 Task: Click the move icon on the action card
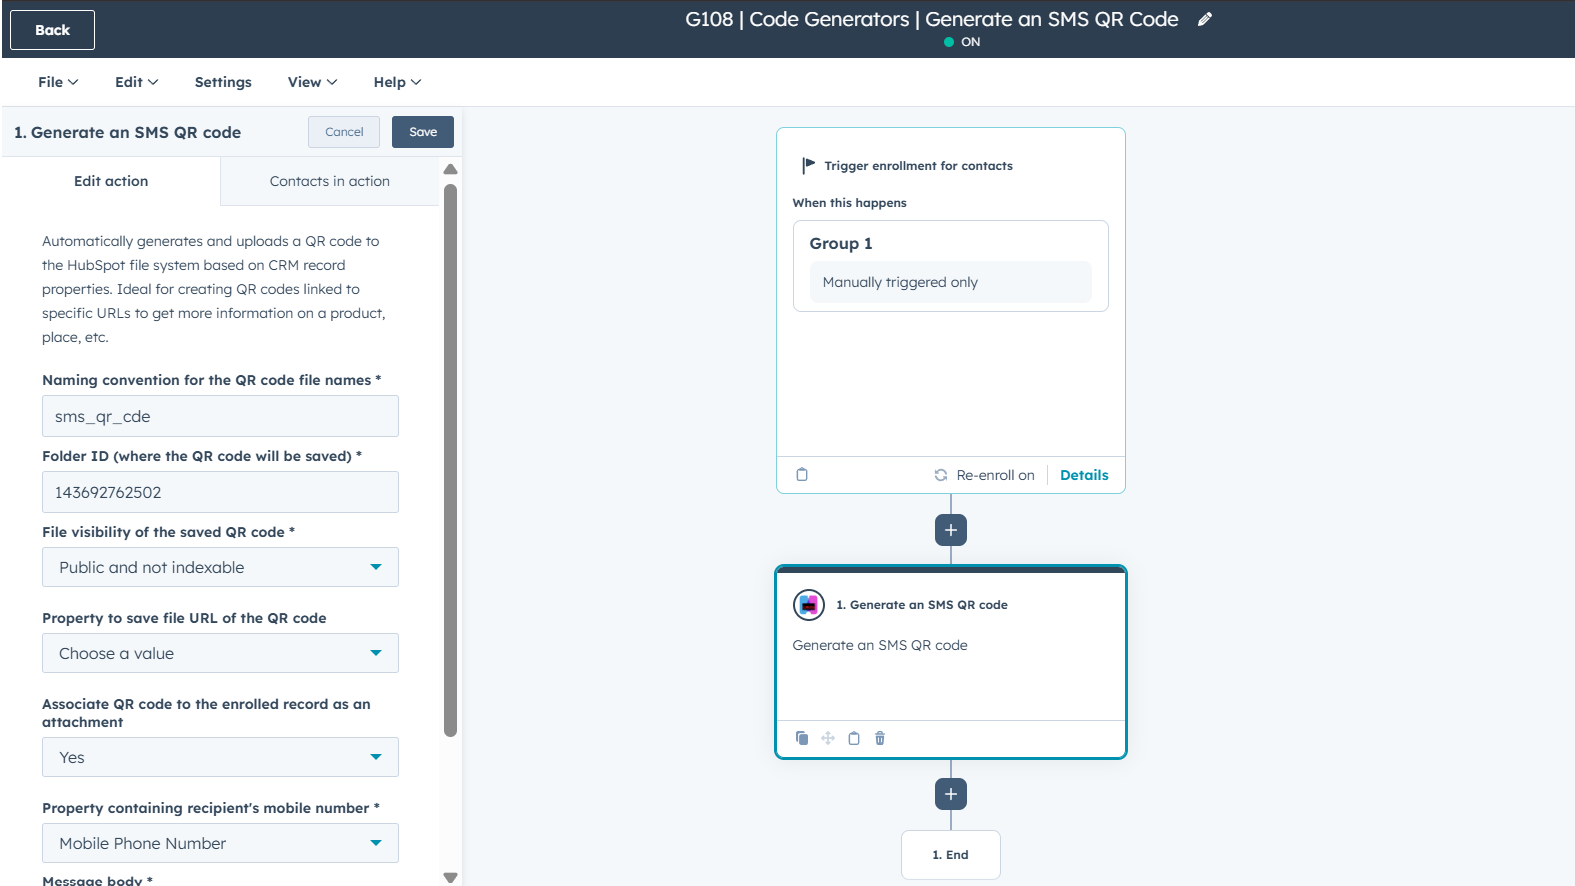pyautogui.click(x=828, y=738)
